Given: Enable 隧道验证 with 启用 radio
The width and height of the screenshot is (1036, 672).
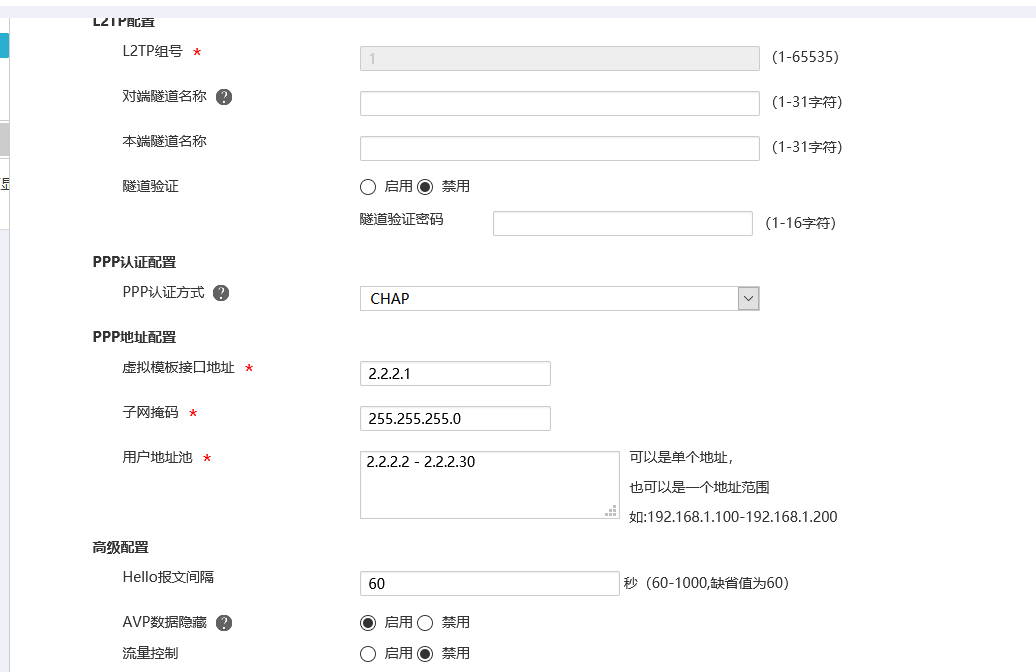Looking at the screenshot, I should (x=368, y=187).
